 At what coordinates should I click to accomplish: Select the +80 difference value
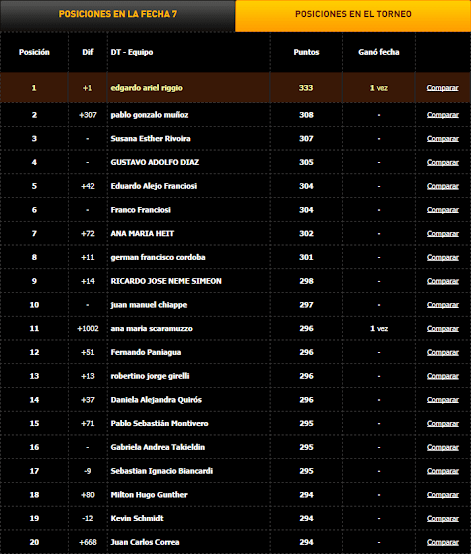point(88,495)
